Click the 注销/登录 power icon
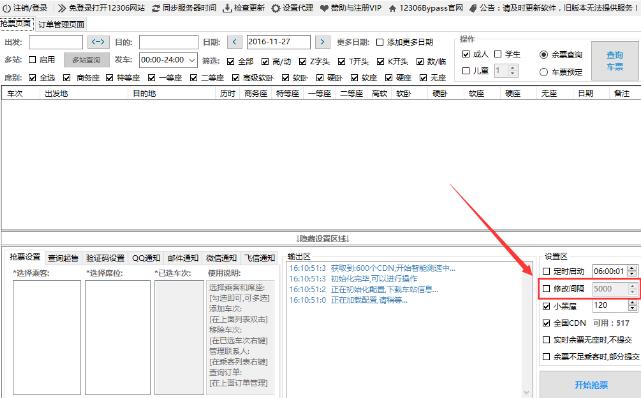The image size is (641, 398). tap(7, 8)
